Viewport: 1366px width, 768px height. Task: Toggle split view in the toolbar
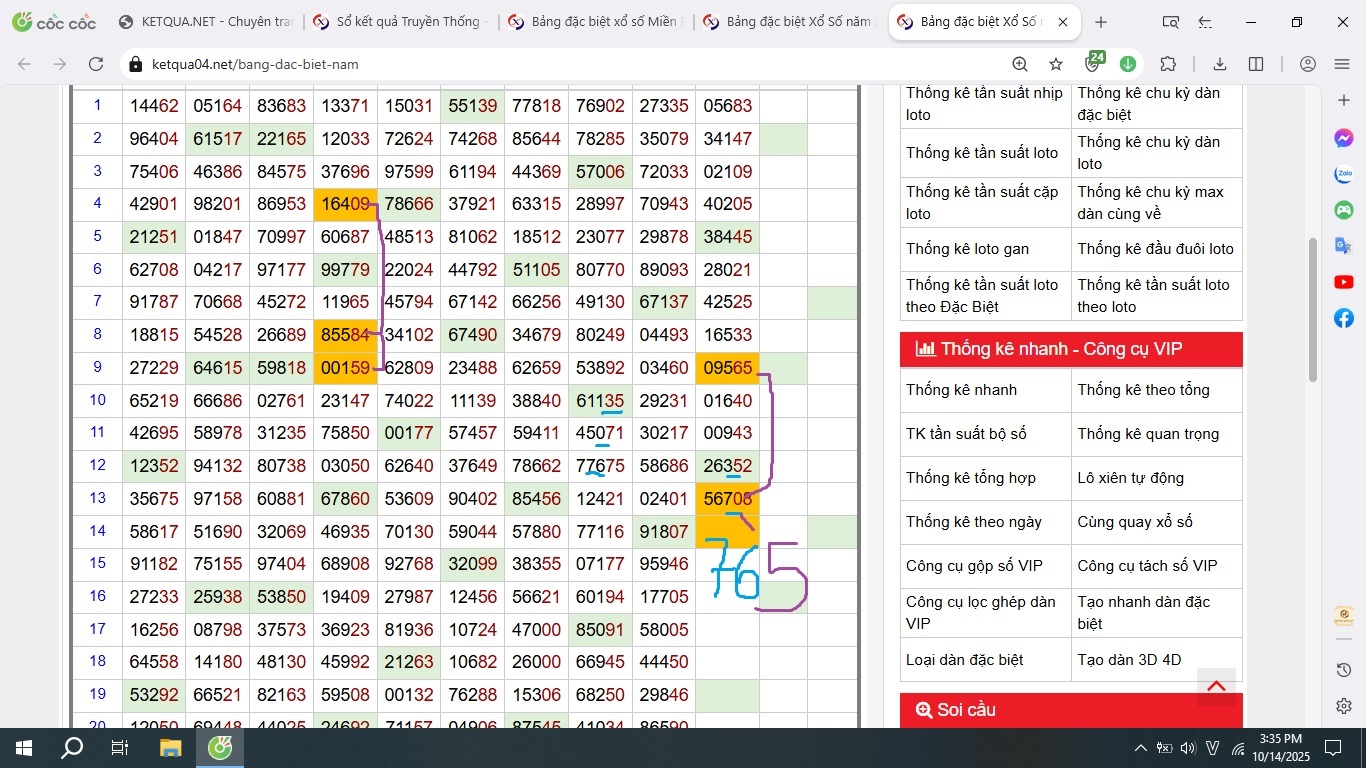click(x=1256, y=64)
